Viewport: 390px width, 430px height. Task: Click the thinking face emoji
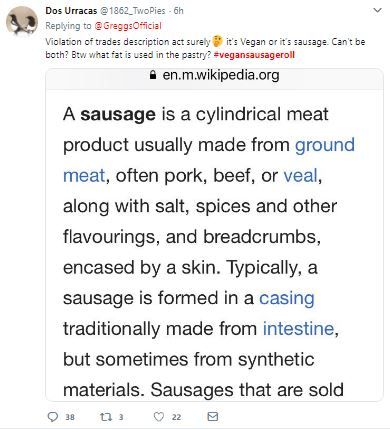[x=218, y=42]
